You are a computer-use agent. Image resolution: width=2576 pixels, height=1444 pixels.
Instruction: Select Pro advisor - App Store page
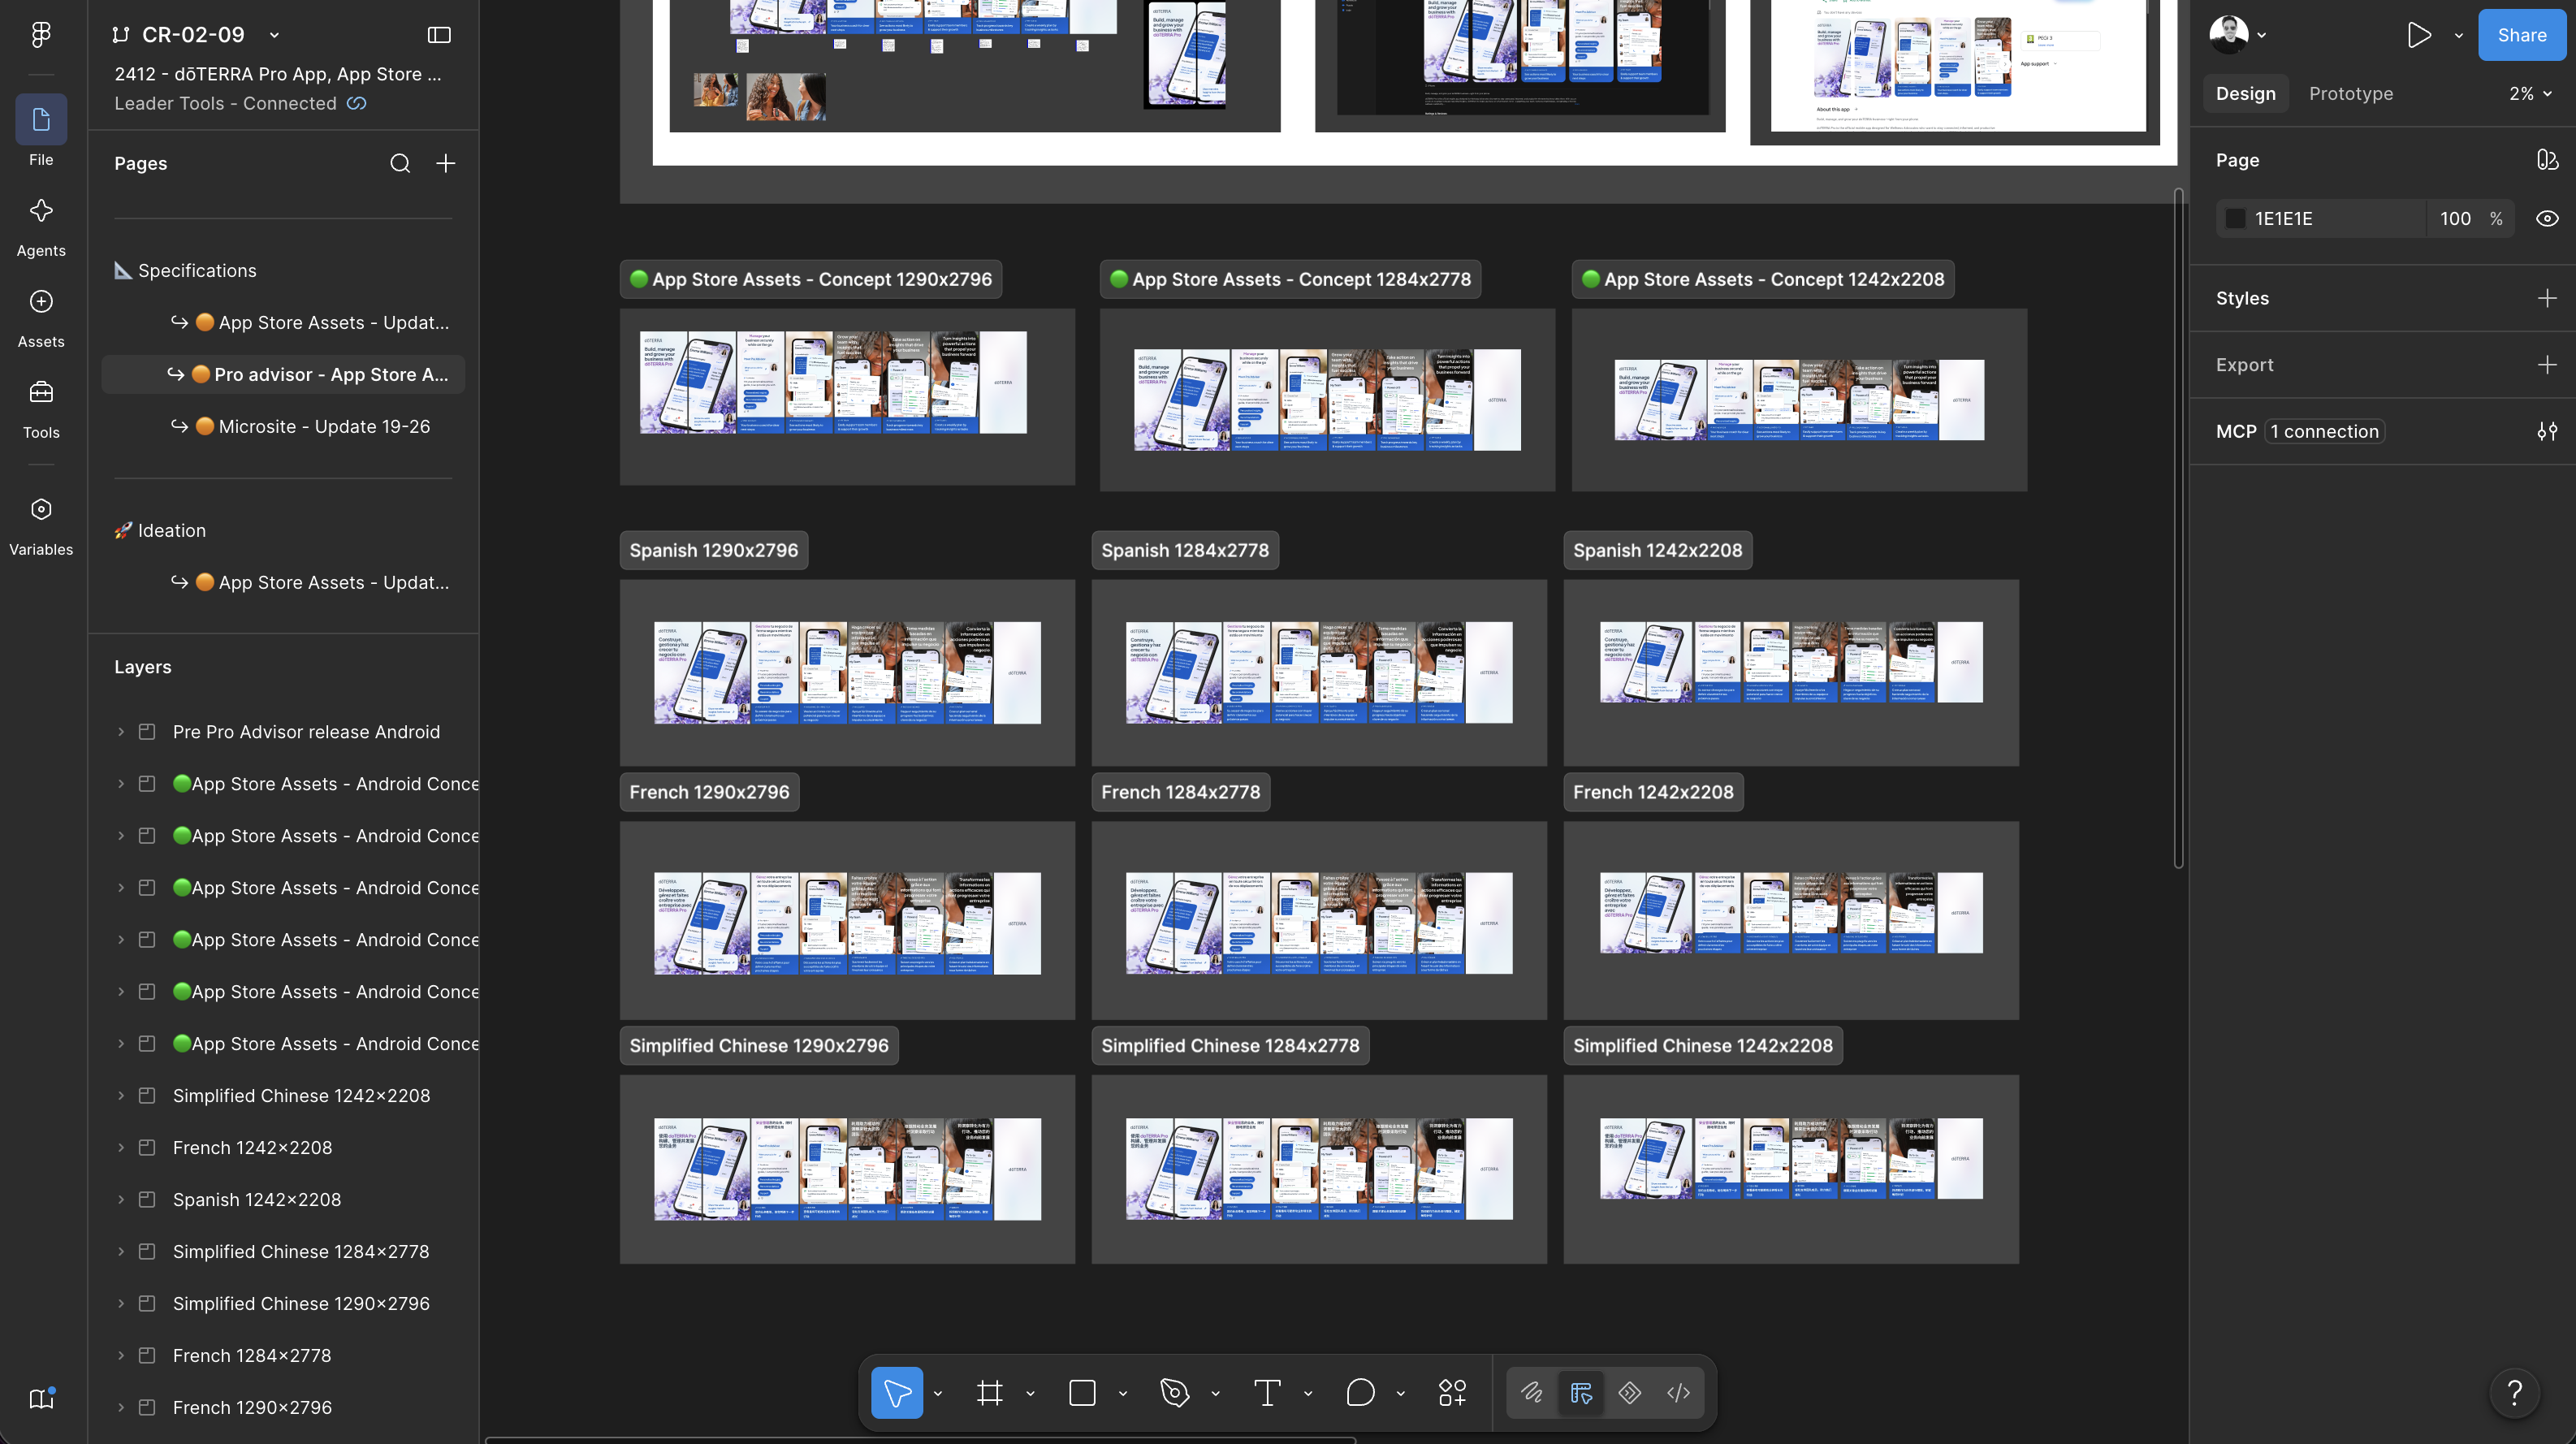click(283, 375)
